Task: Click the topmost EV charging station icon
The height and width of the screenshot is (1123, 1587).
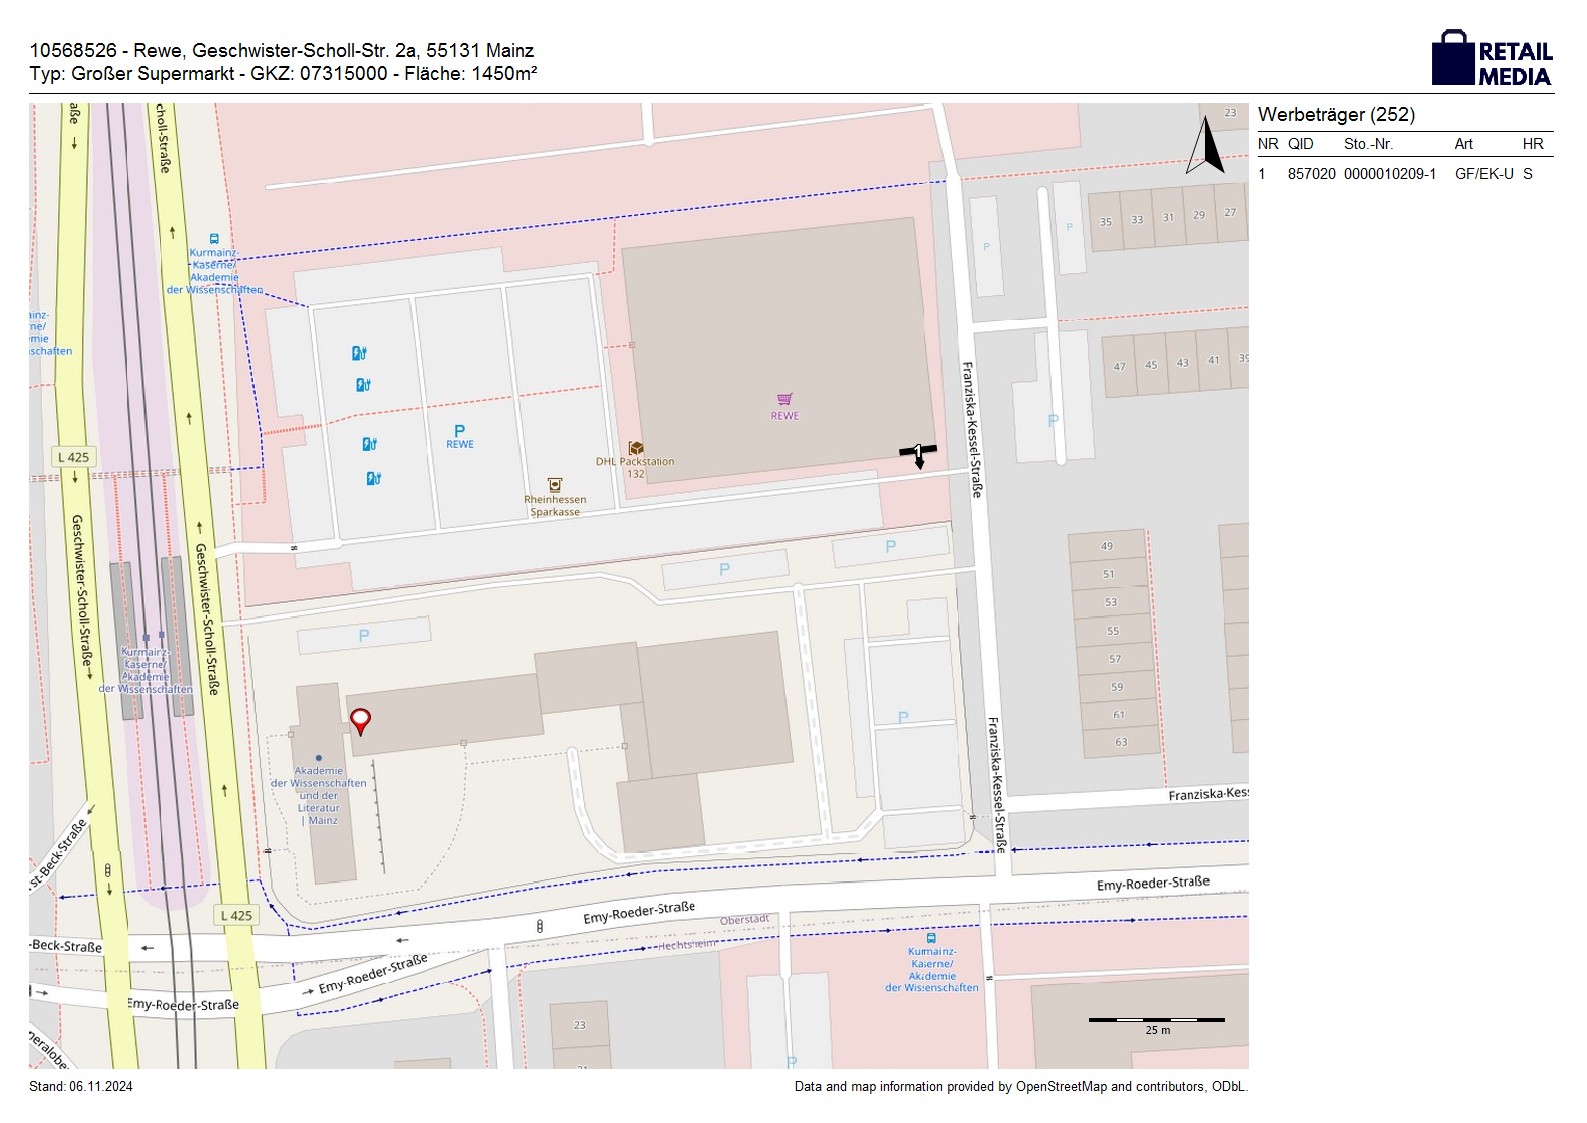Action: [359, 353]
